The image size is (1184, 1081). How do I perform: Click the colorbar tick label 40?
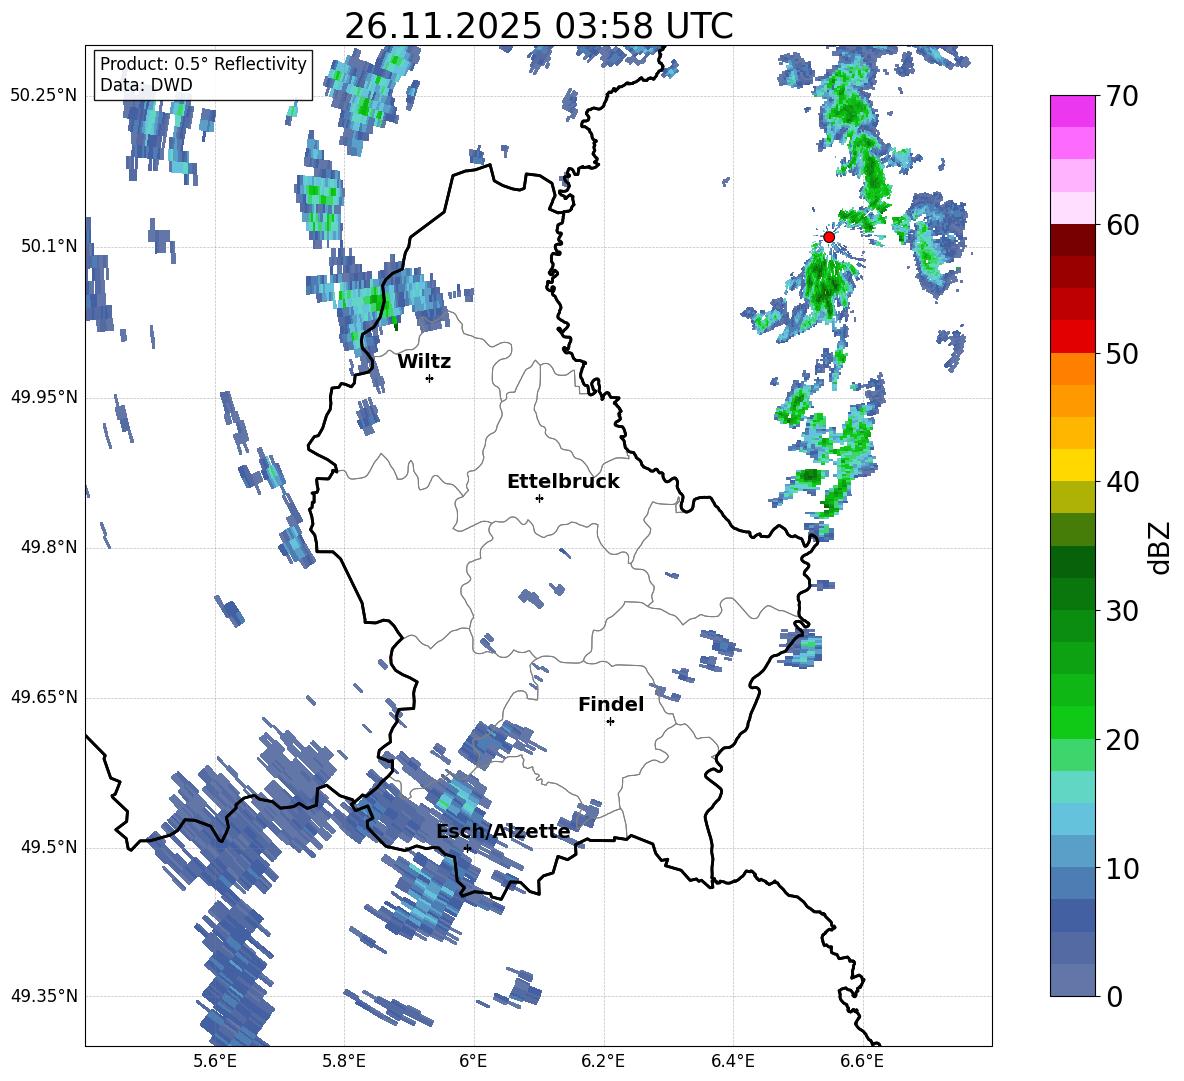1122,482
